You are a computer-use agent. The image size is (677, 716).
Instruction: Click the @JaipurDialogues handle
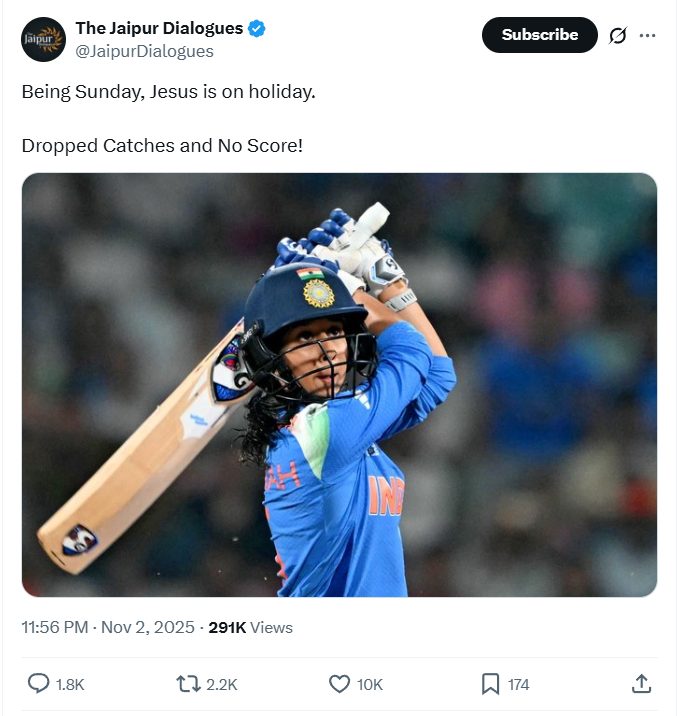point(144,51)
